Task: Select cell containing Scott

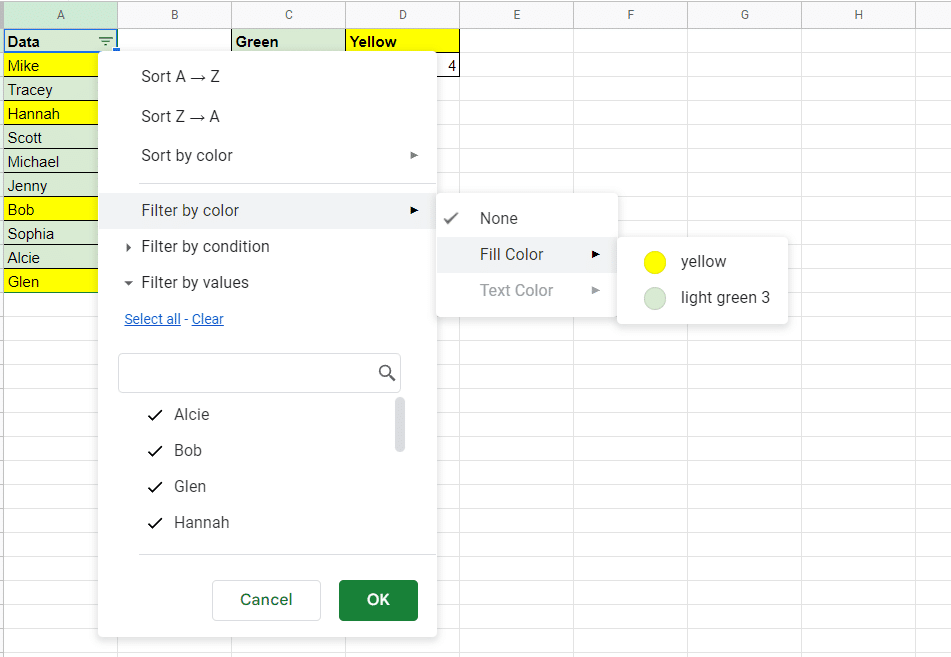Action: pos(51,137)
